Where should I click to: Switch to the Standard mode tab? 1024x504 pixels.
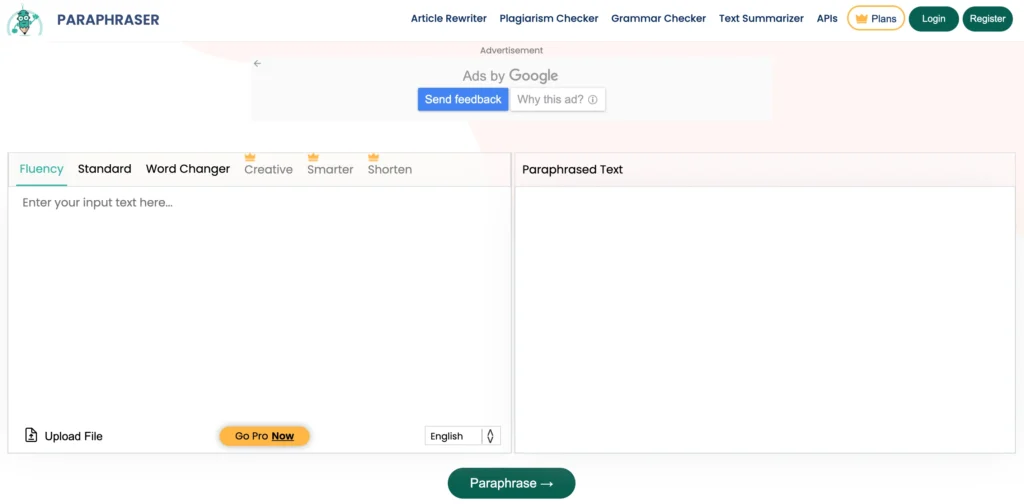tap(104, 169)
